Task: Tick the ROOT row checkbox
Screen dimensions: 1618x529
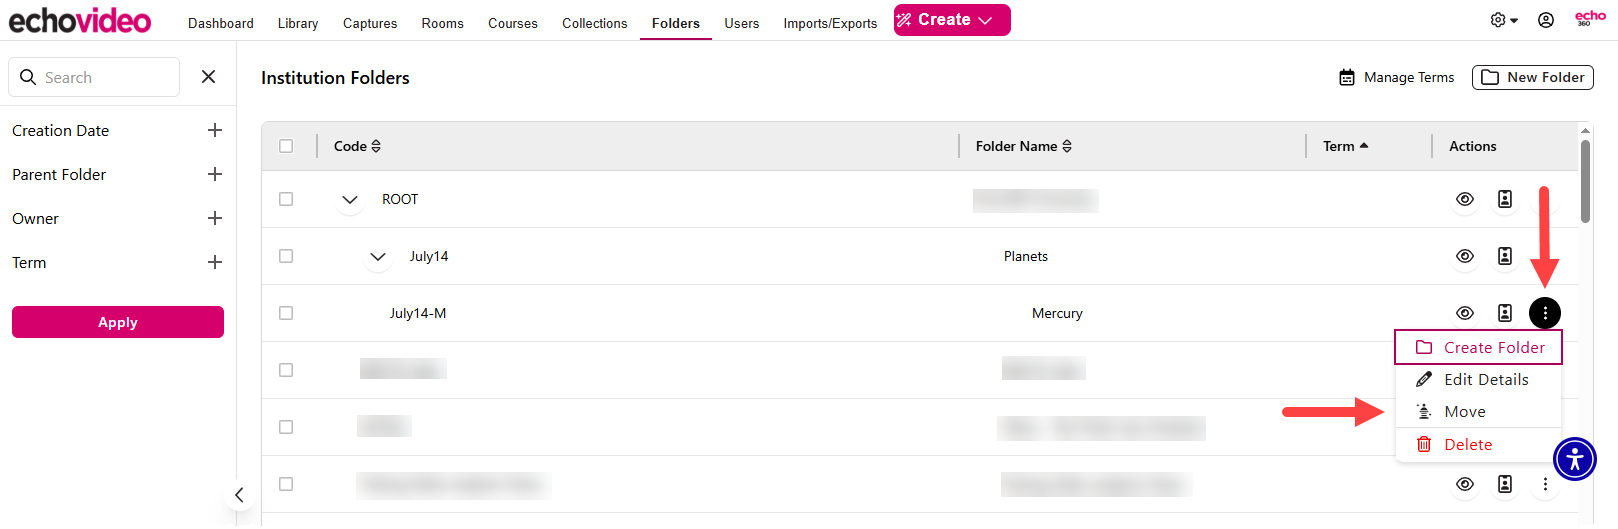Action: pos(286,199)
